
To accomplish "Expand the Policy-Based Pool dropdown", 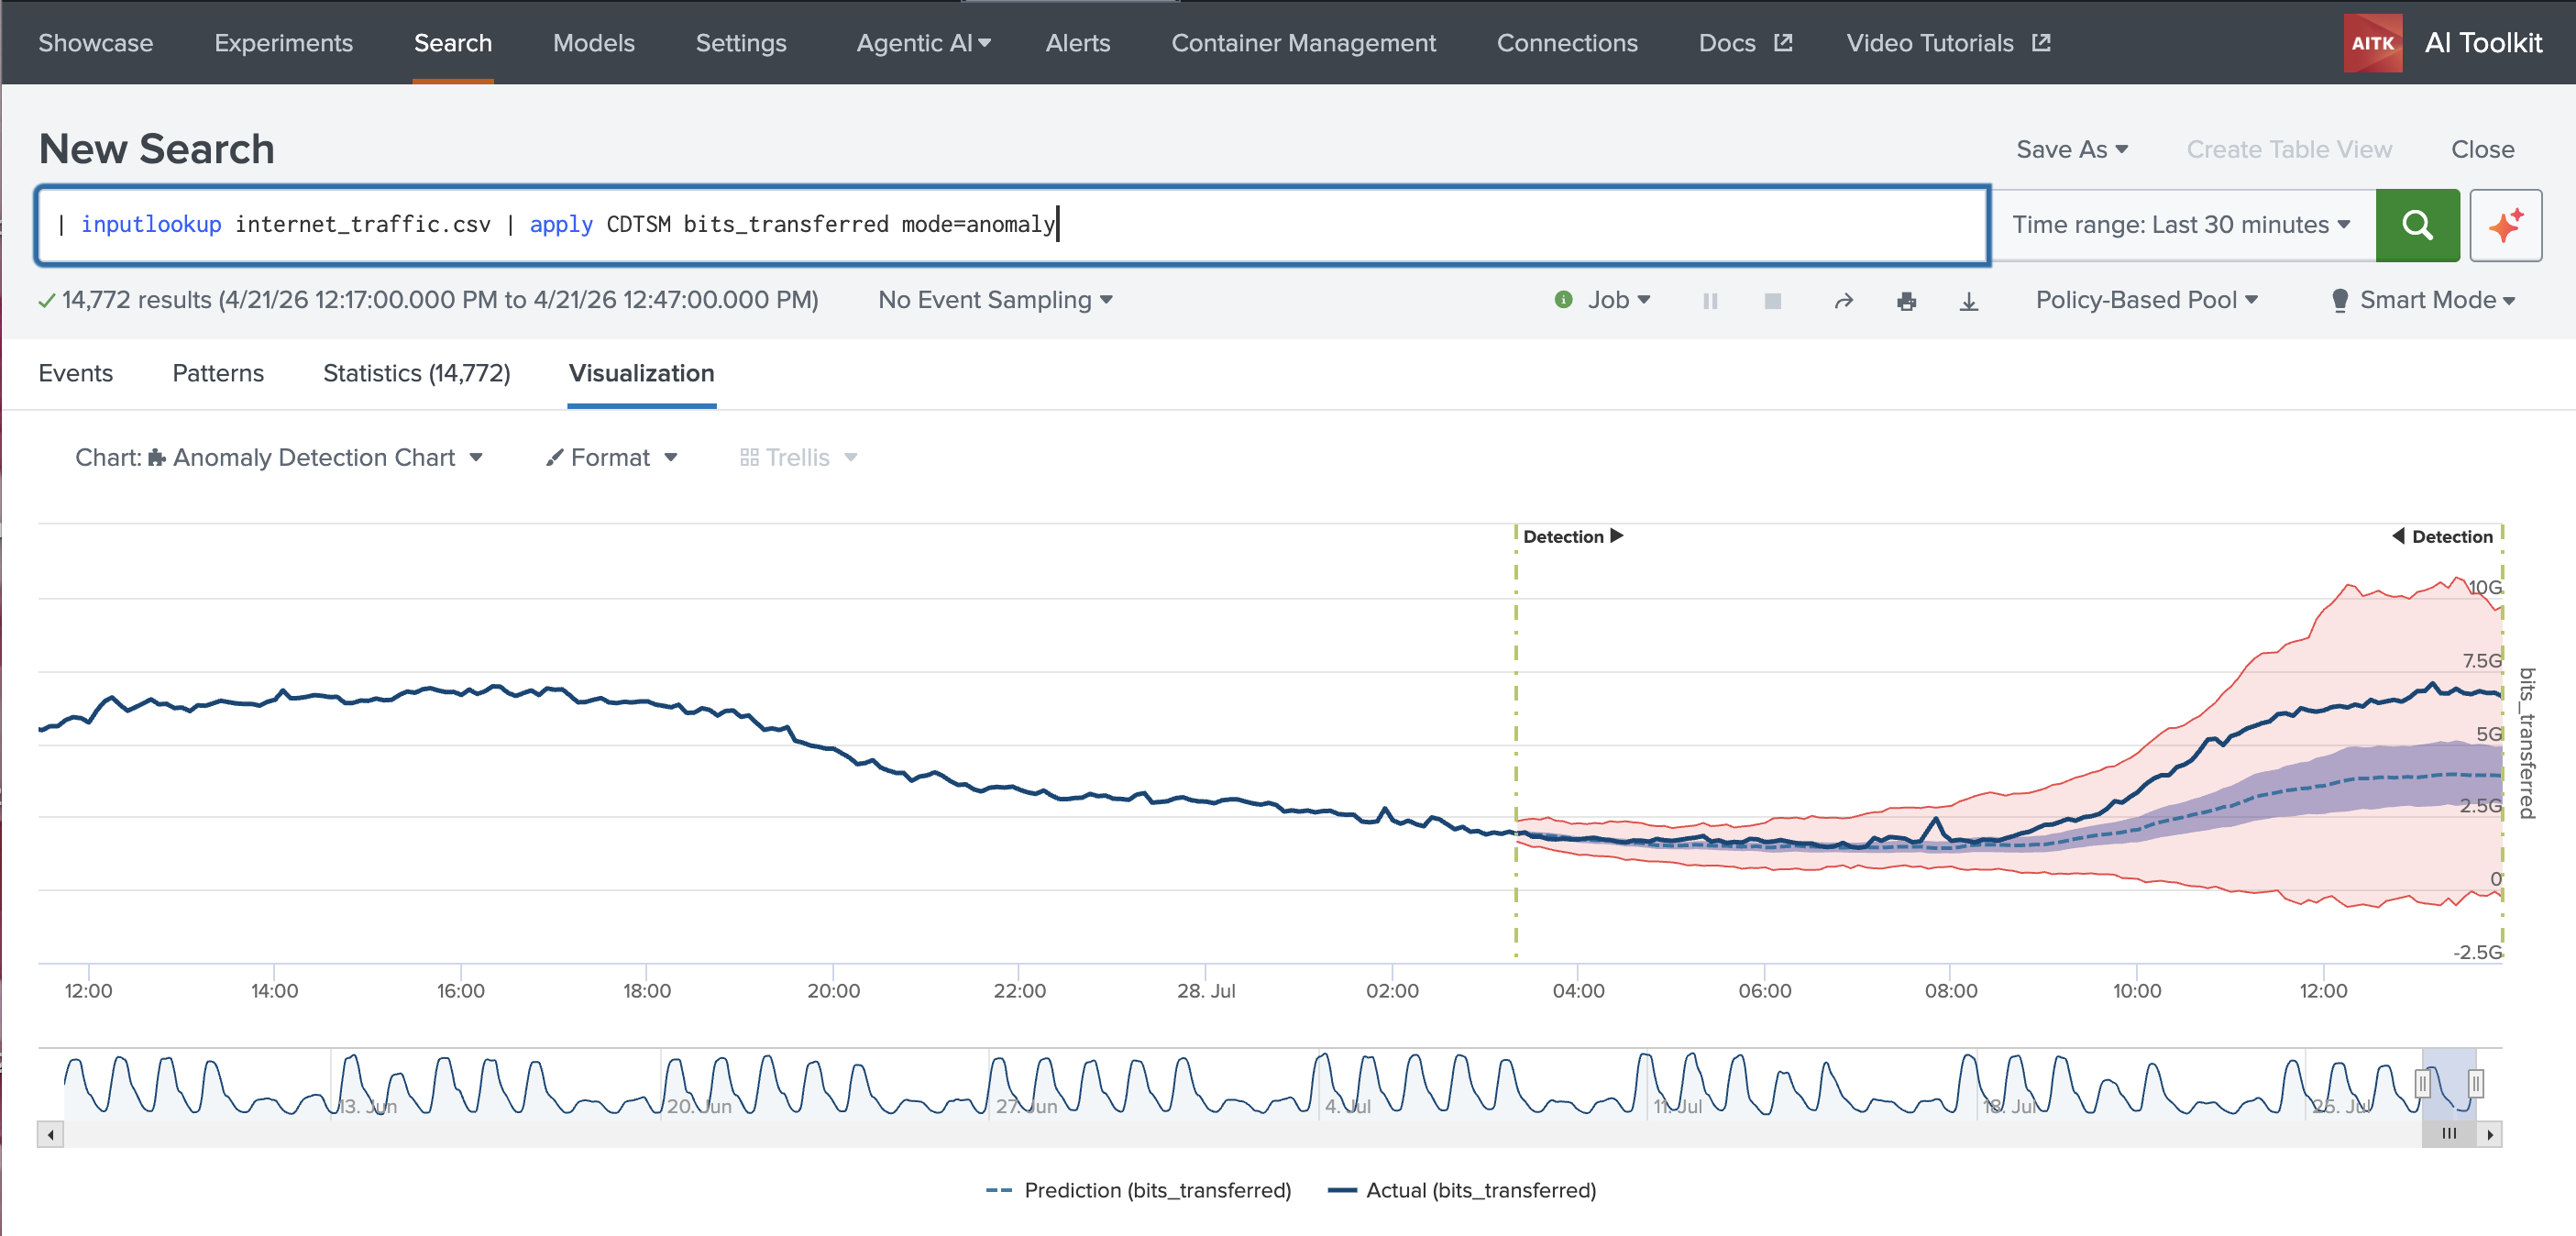I will pyautogui.click(x=2146, y=300).
